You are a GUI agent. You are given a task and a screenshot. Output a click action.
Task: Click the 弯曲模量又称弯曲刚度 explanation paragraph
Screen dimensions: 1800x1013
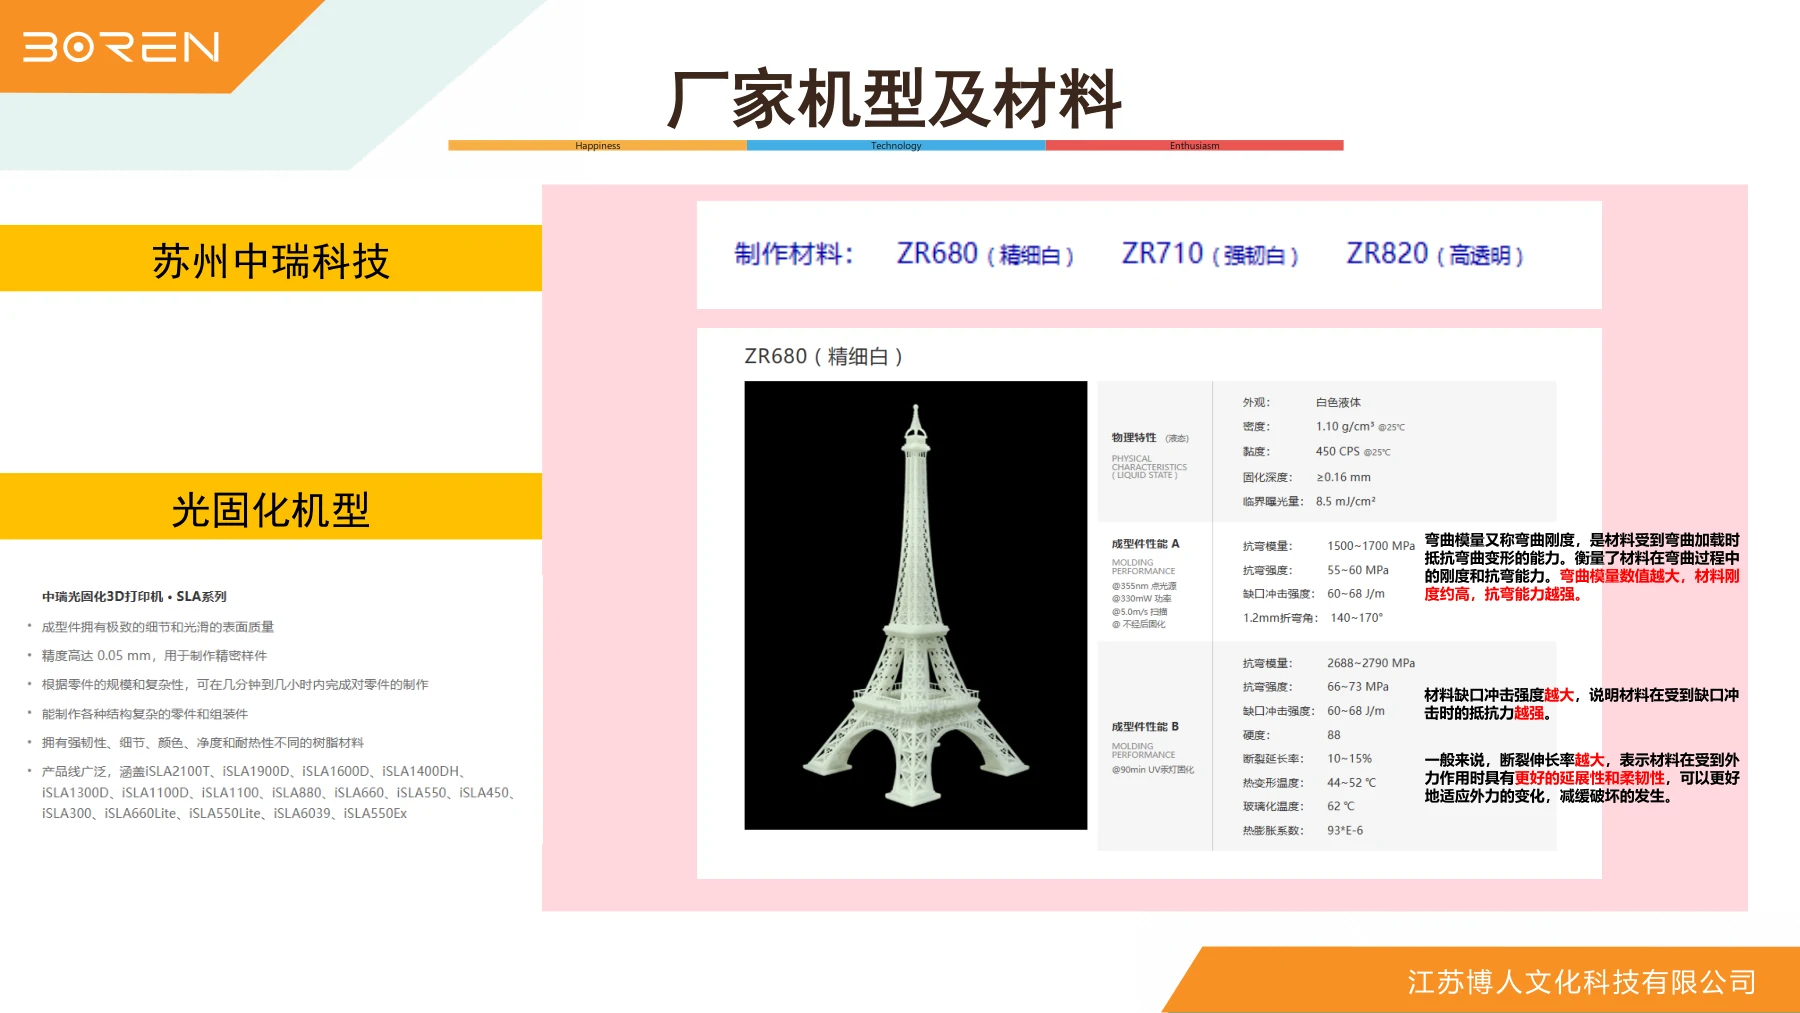[1582, 567]
